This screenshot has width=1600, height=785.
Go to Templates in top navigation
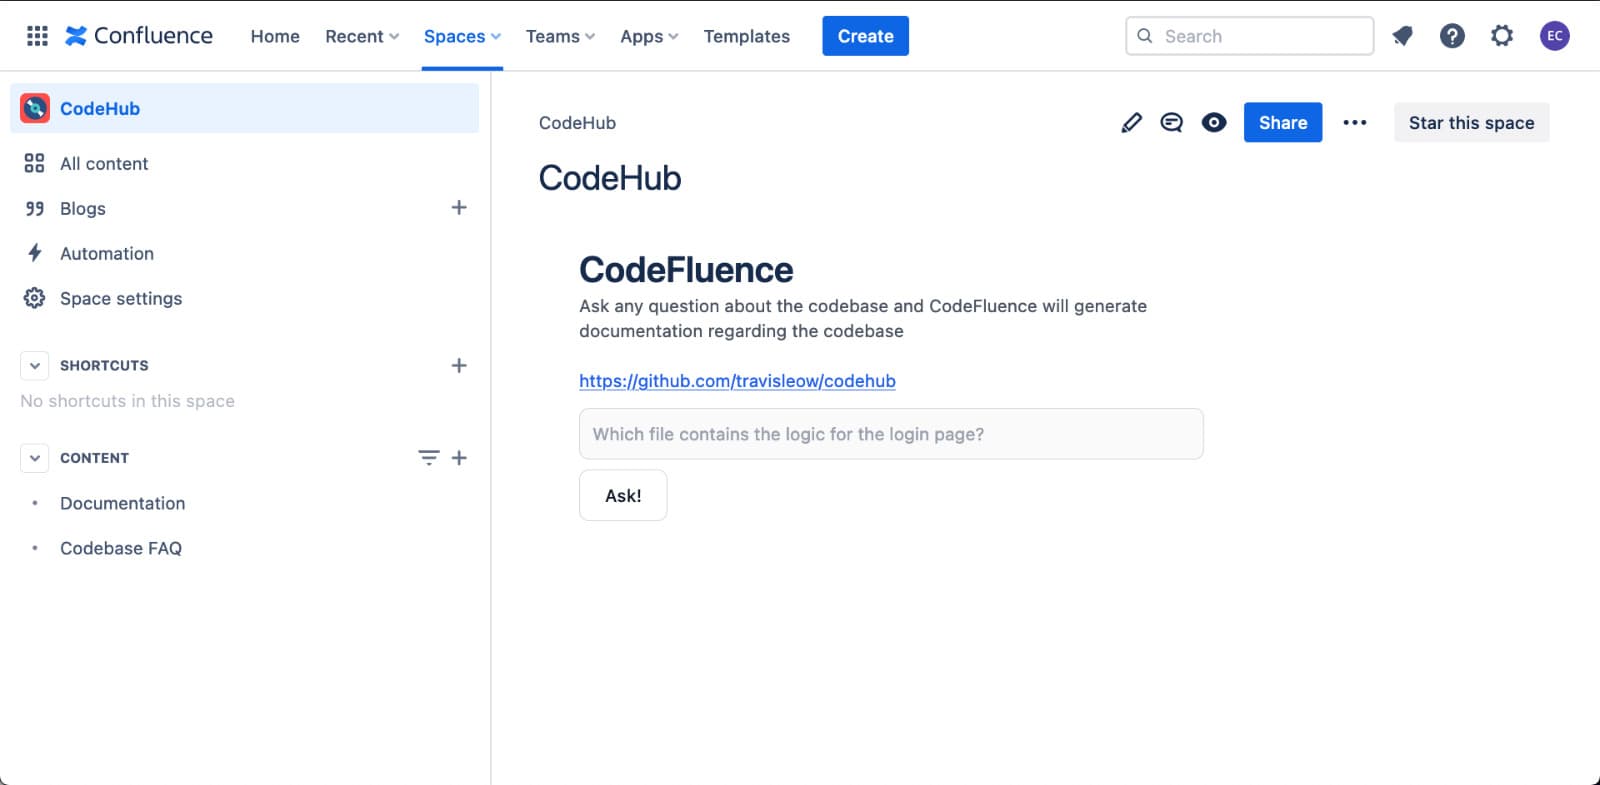coord(746,37)
